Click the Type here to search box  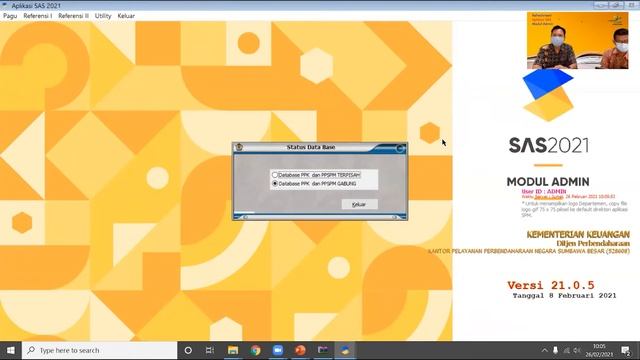pyautogui.click(x=100, y=350)
